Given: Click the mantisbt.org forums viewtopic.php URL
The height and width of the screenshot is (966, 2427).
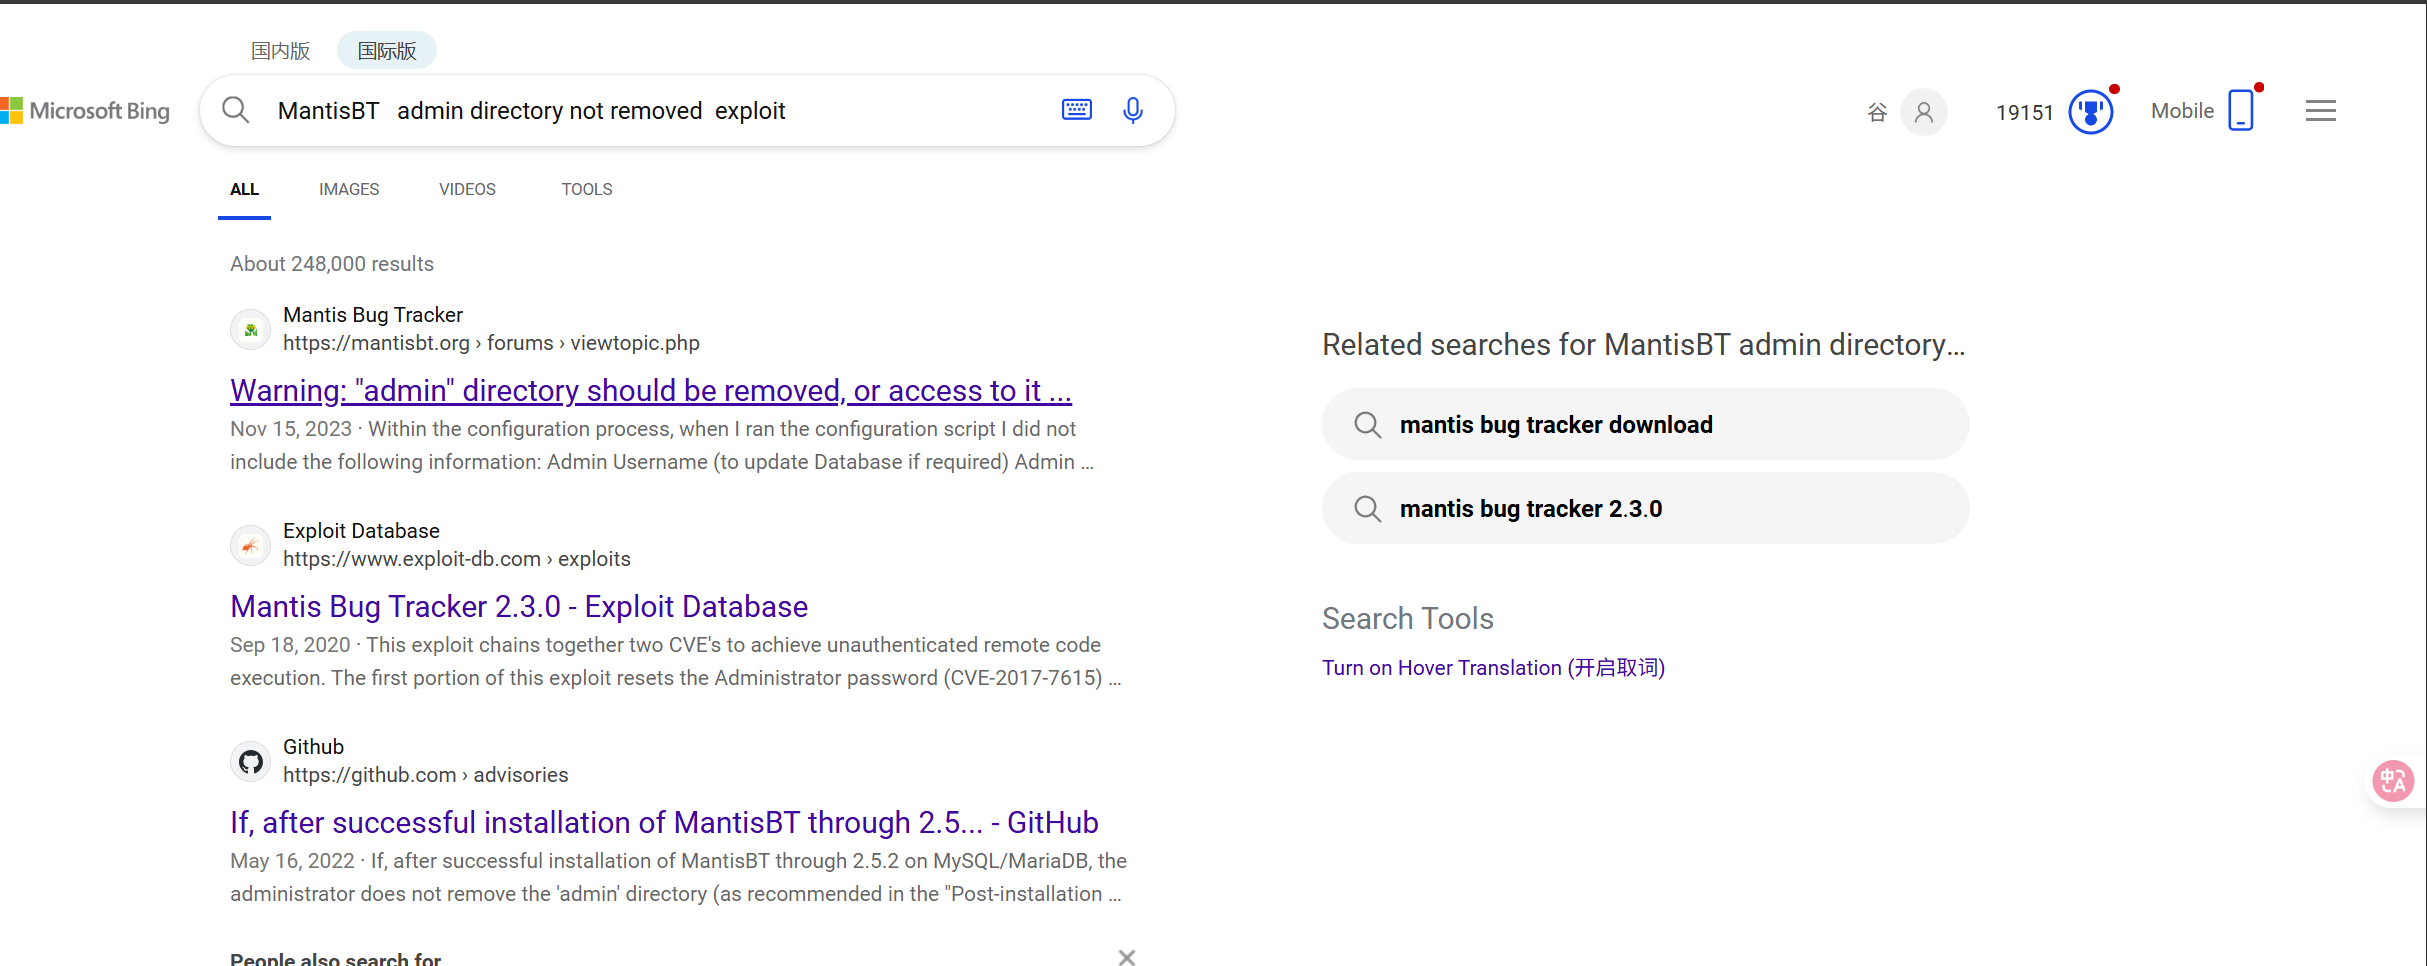Looking at the screenshot, I should [x=491, y=343].
